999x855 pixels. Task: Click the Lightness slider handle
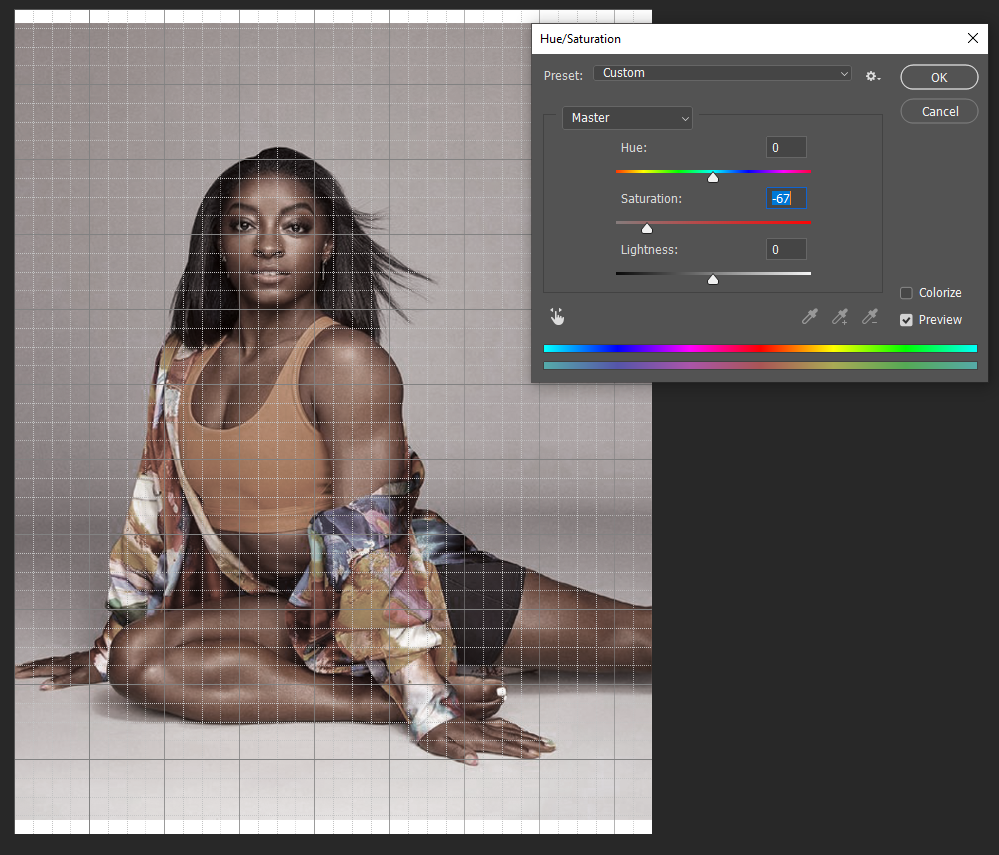tap(713, 279)
